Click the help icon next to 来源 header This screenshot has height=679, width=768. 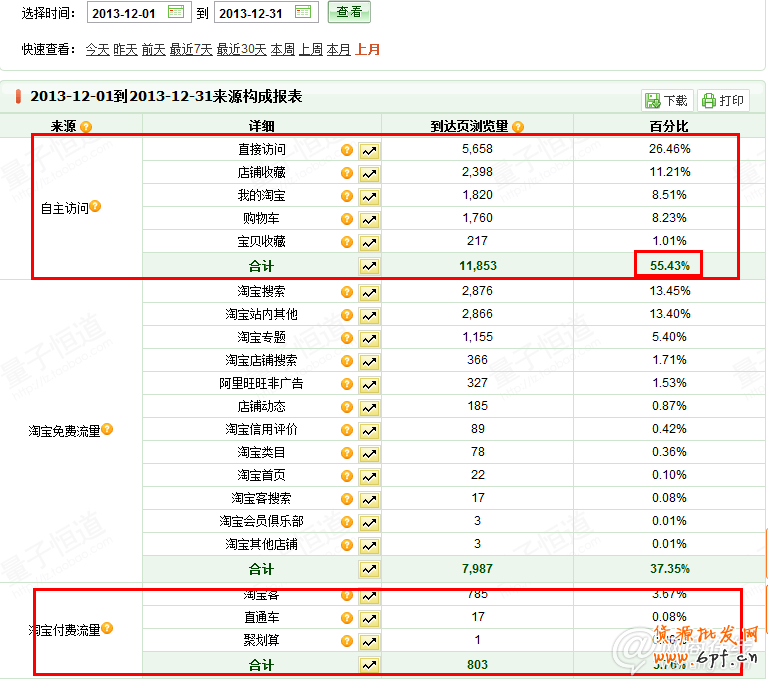(x=86, y=127)
